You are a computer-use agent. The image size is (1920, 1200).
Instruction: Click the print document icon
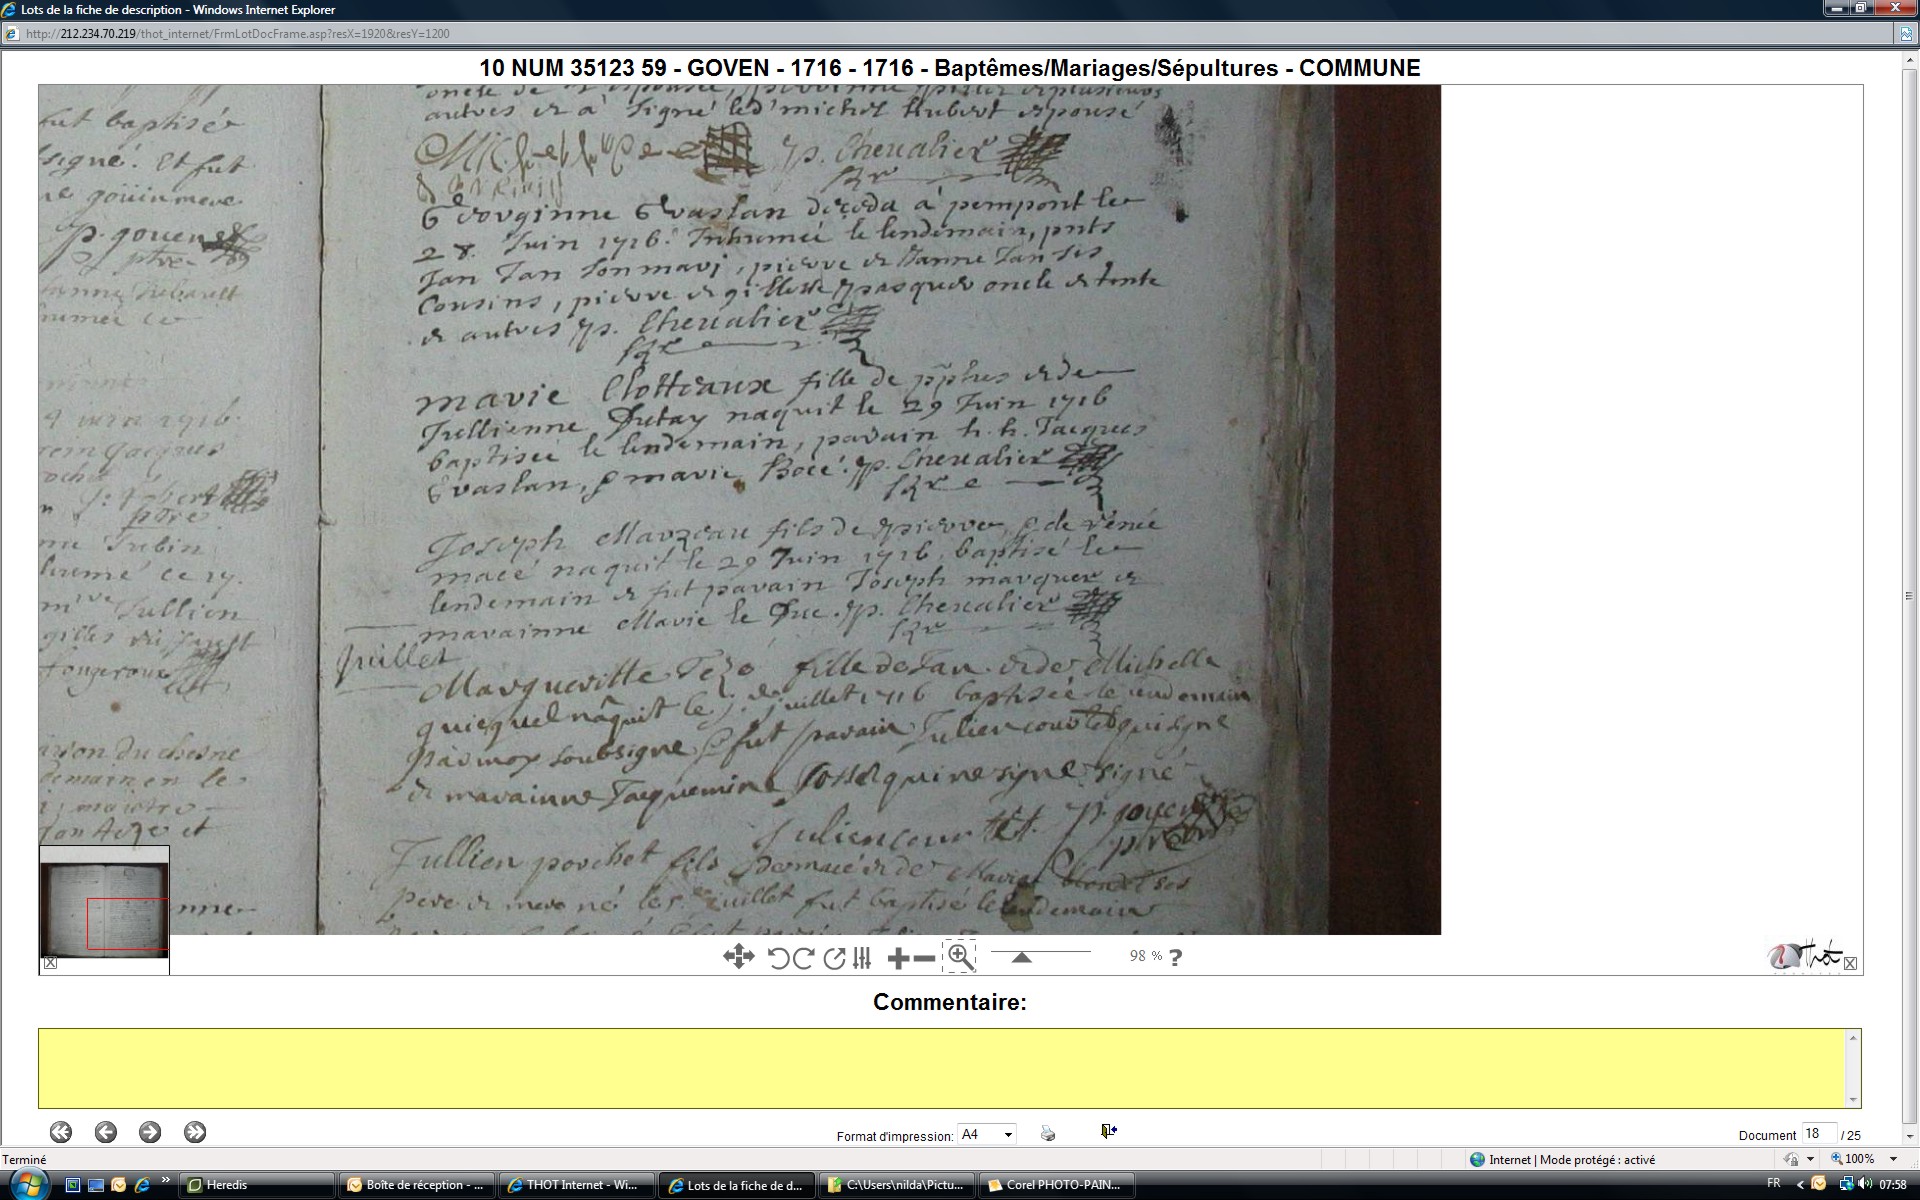tap(1048, 1133)
